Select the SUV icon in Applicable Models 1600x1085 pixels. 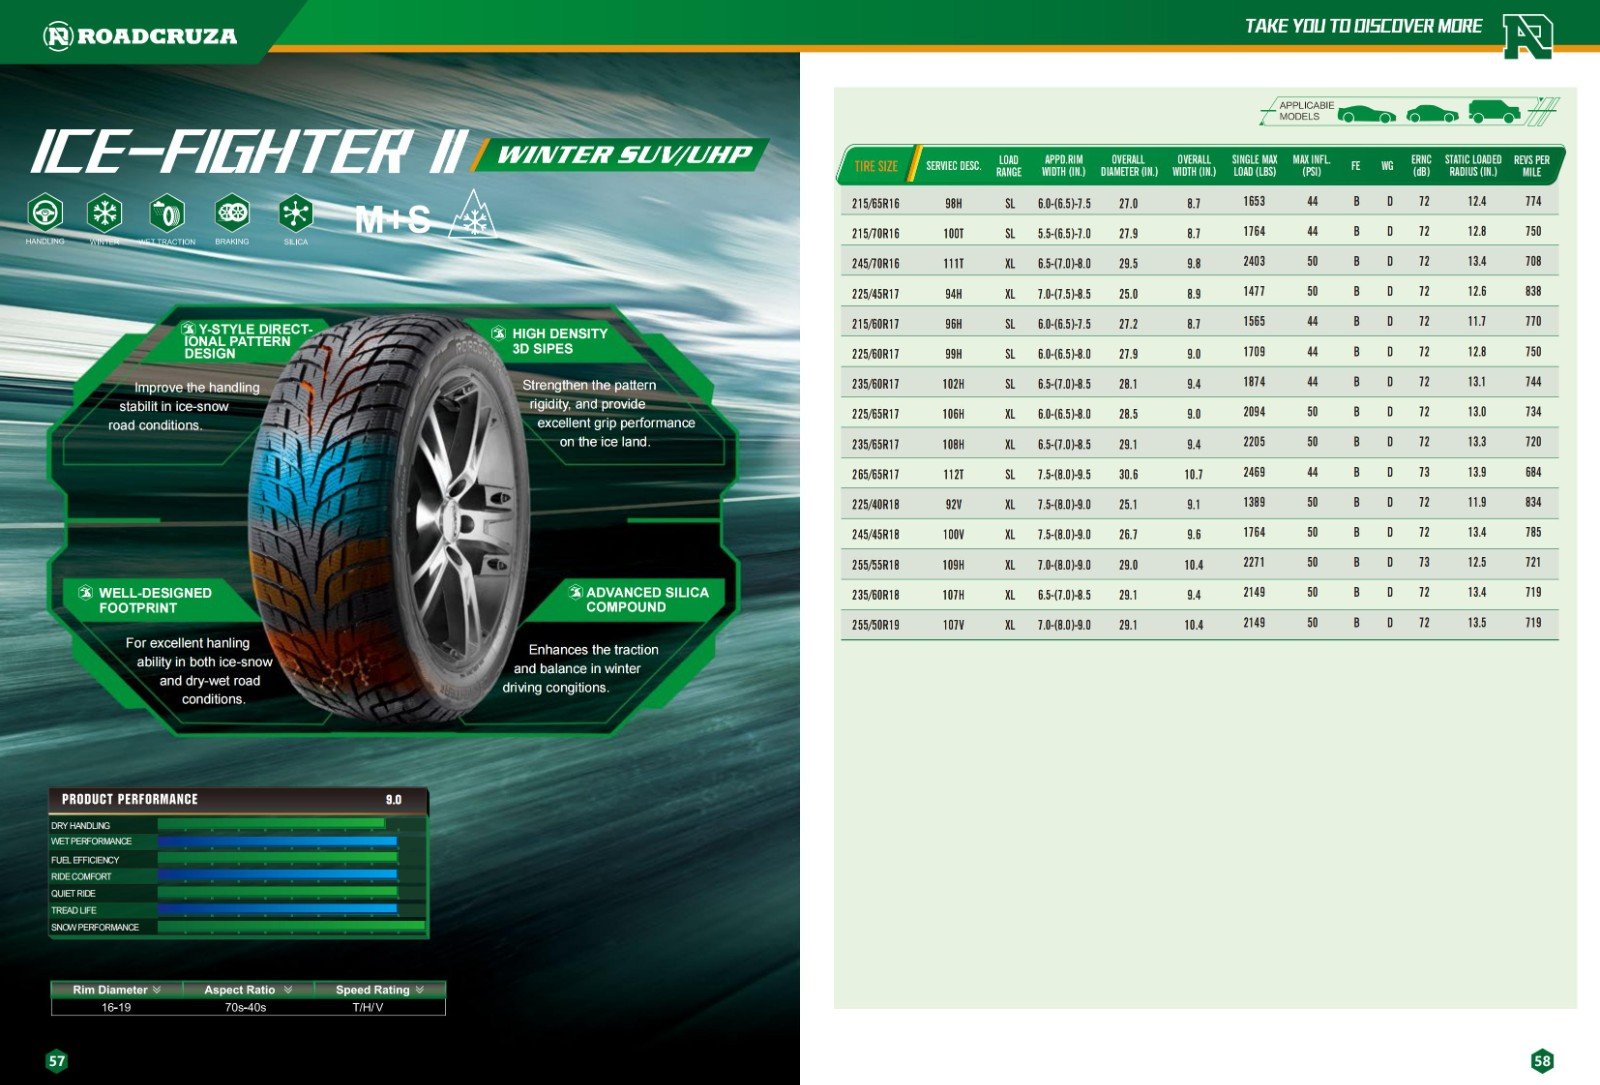[1494, 111]
